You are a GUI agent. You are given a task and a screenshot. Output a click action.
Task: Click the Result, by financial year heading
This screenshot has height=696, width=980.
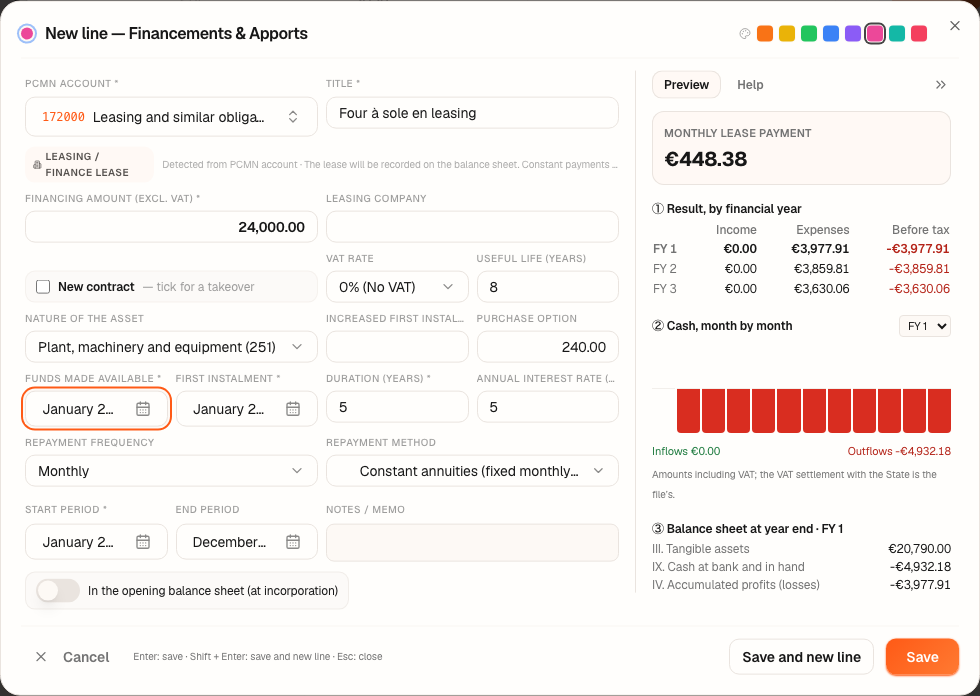[x=727, y=209]
